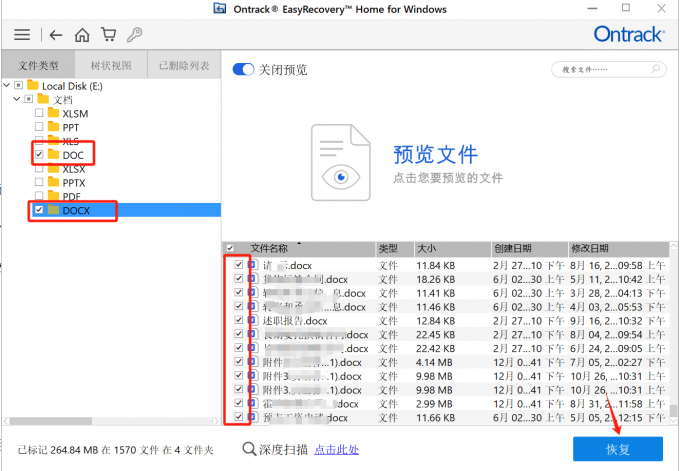Select the 22.45 KB file row
680x471 pixels.
(x=446, y=334)
